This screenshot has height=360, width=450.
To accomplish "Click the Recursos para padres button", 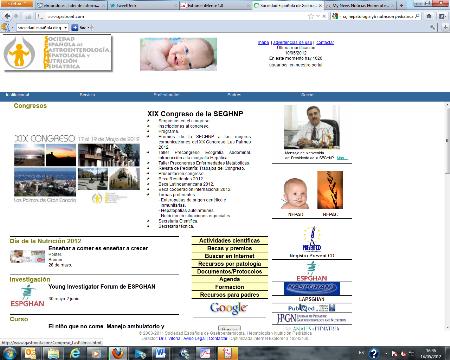I will coord(230,295).
